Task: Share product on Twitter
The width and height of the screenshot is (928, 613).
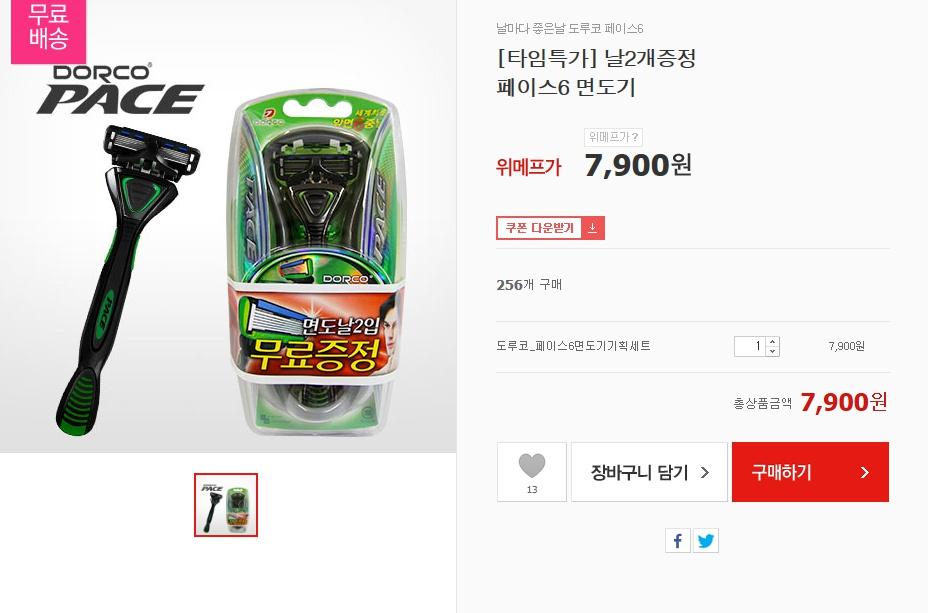Action: pyautogui.click(x=705, y=540)
